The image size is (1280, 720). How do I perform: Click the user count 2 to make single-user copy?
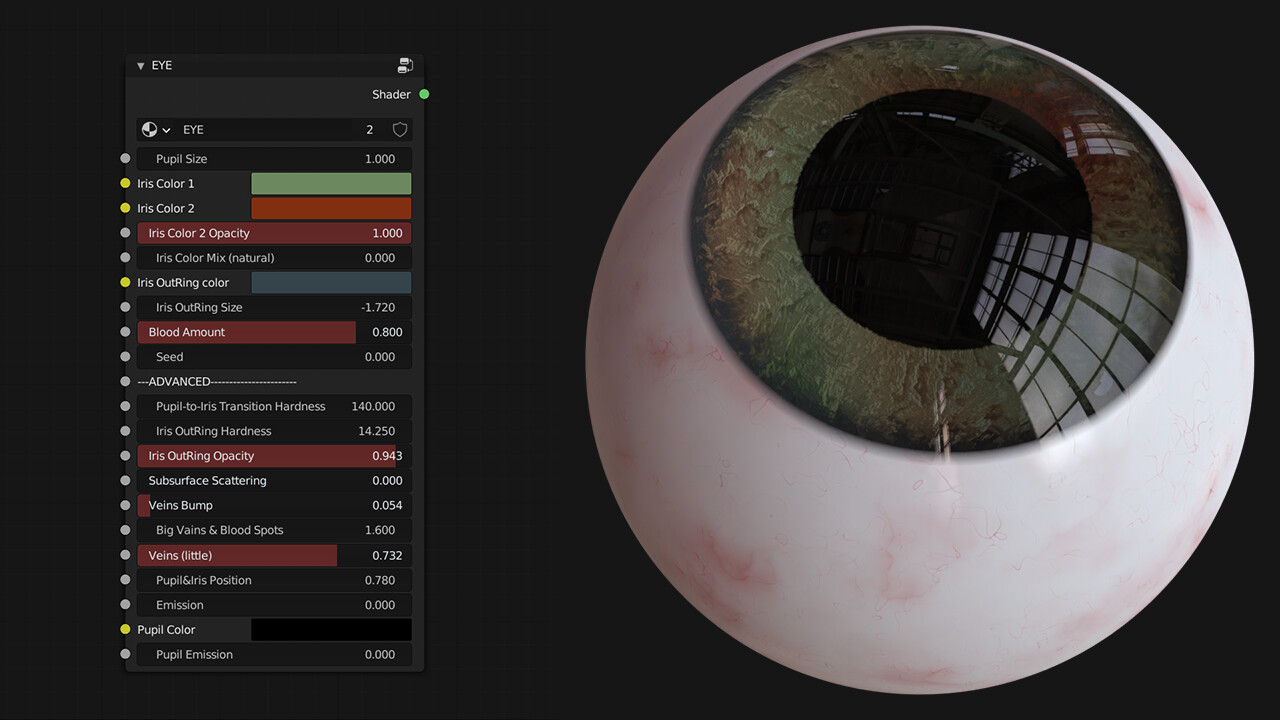[369, 129]
